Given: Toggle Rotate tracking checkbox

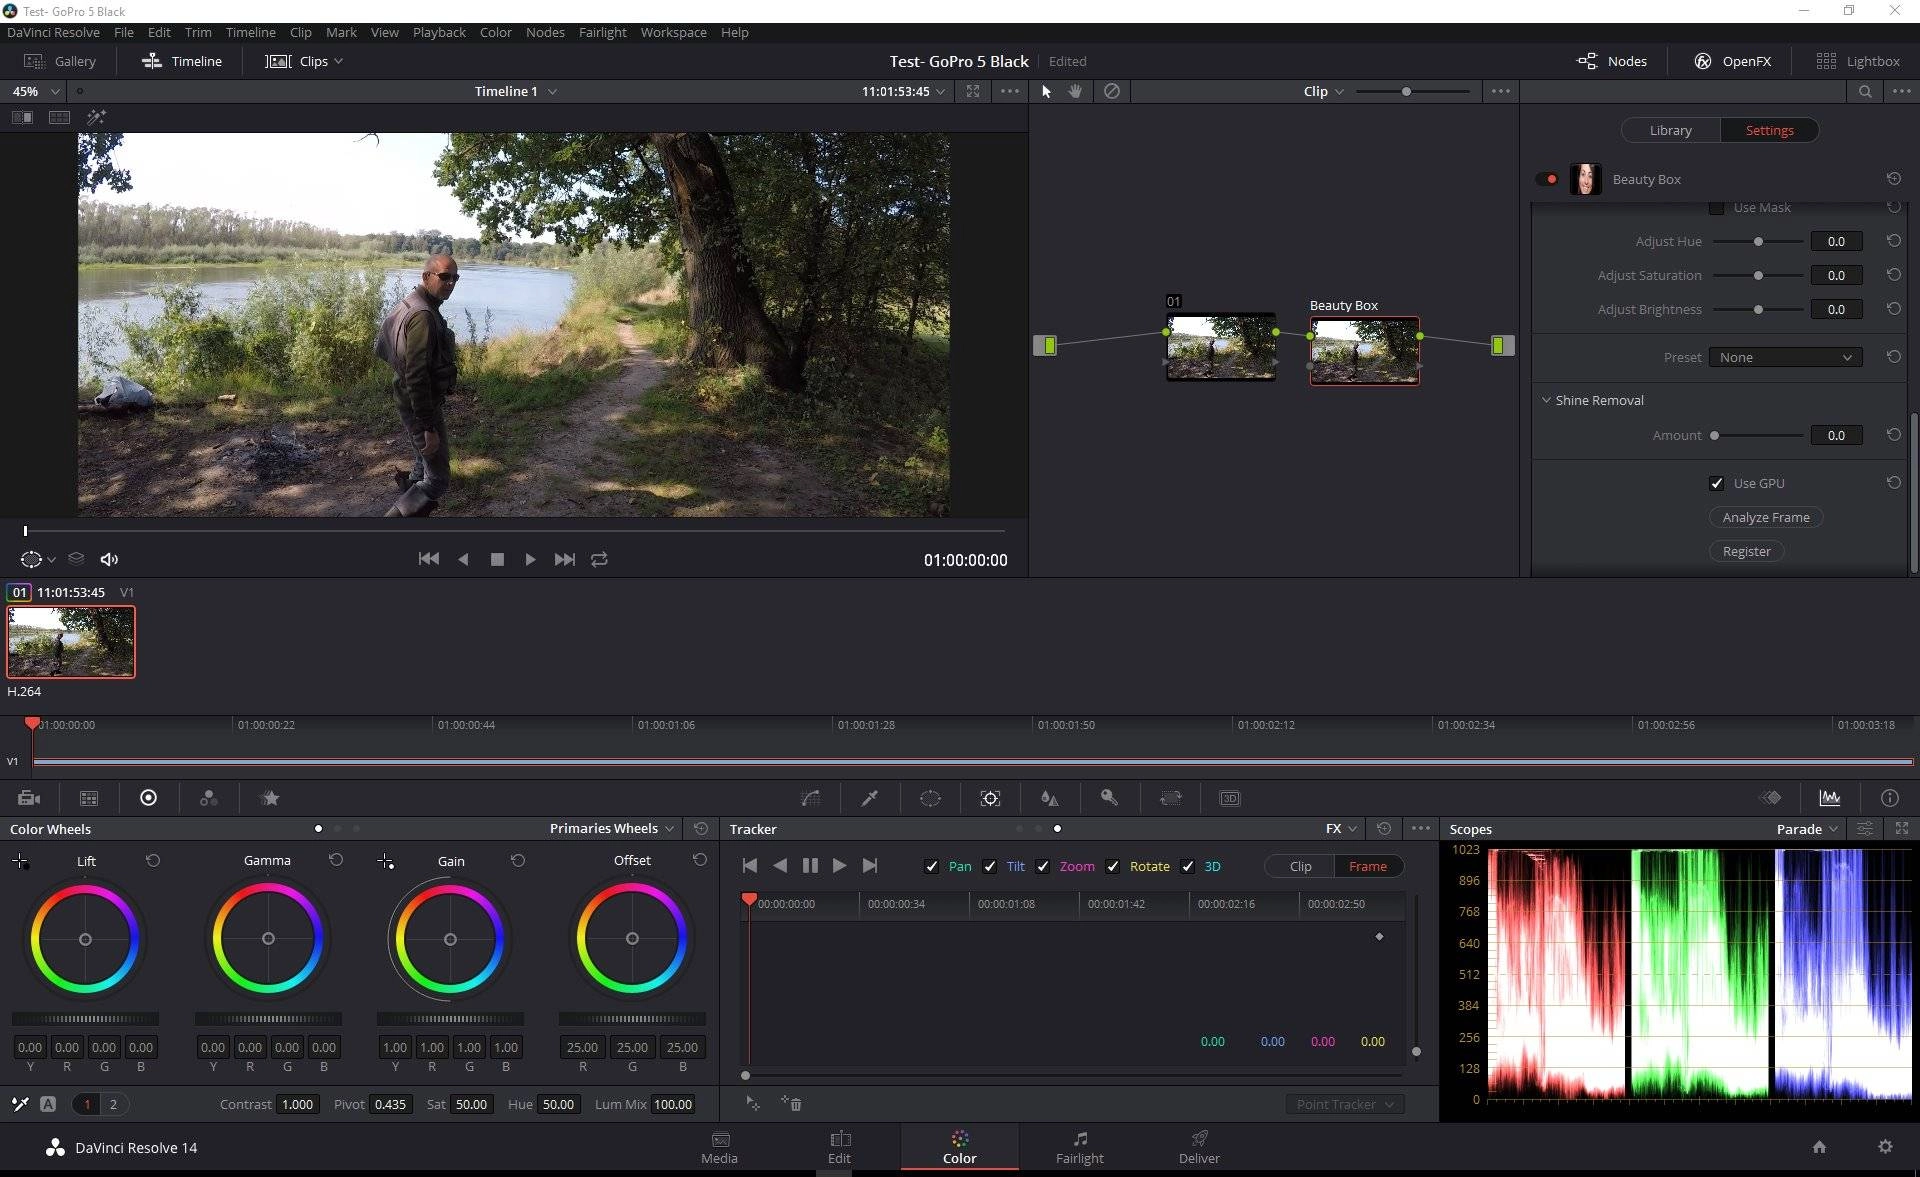Looking at the screenshot, I should [x=1113, y=866].
